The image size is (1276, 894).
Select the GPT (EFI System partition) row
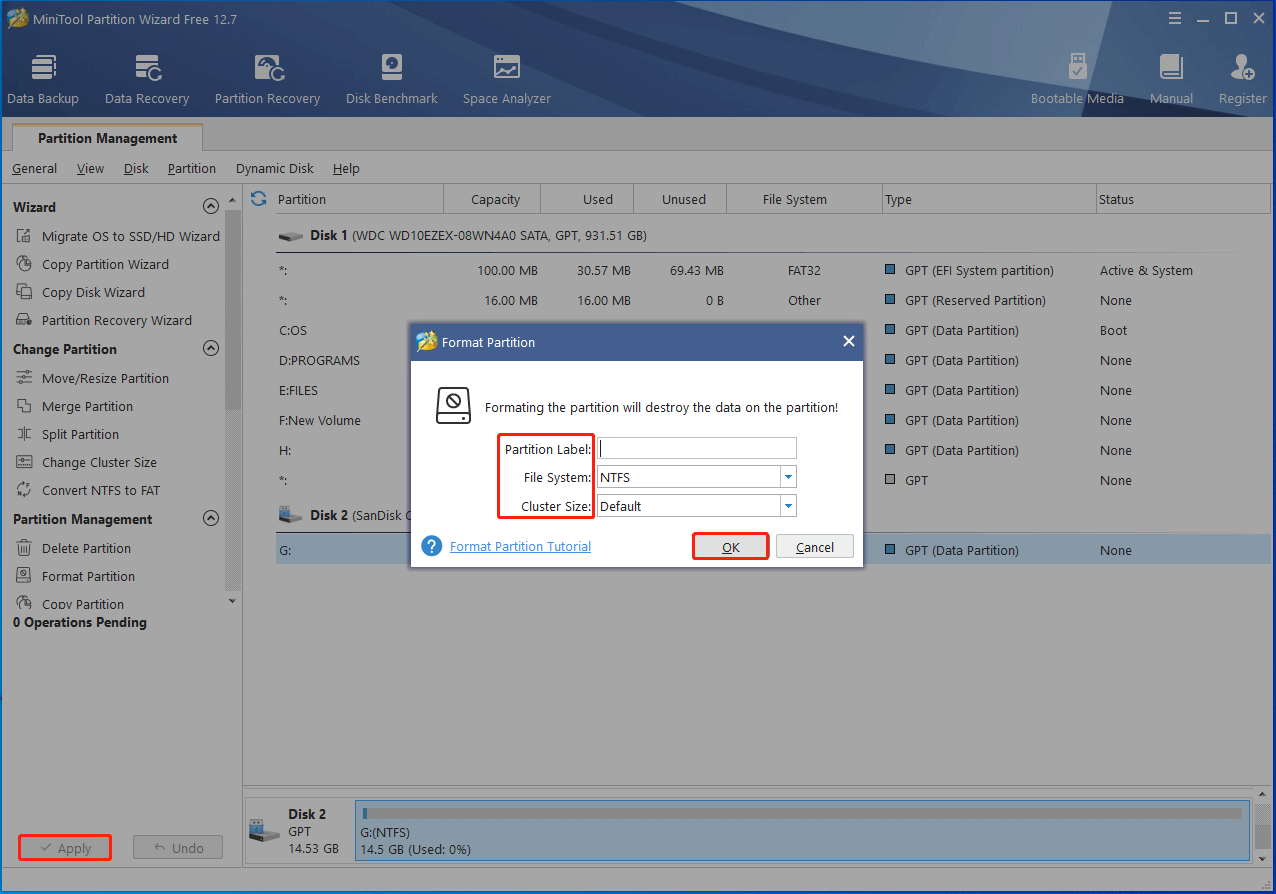[773, 270]
